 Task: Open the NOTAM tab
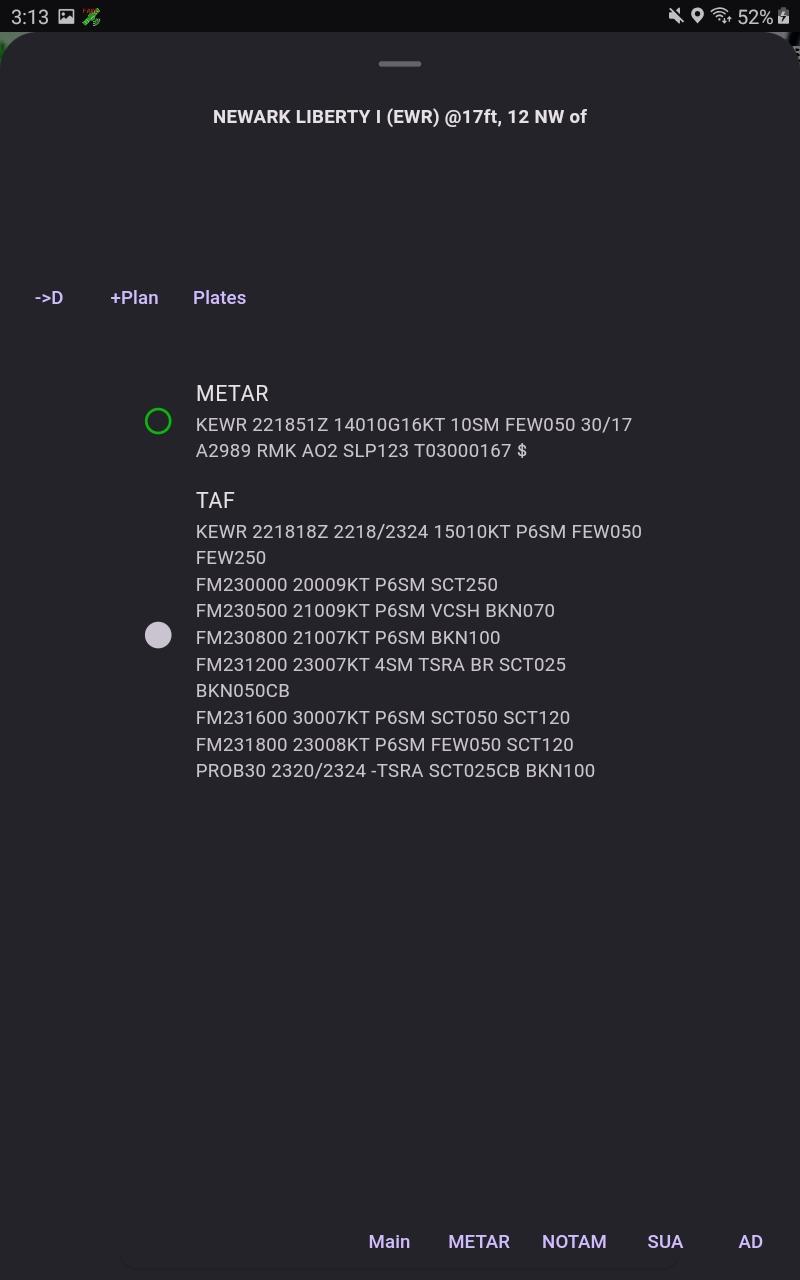[574, 1241]
